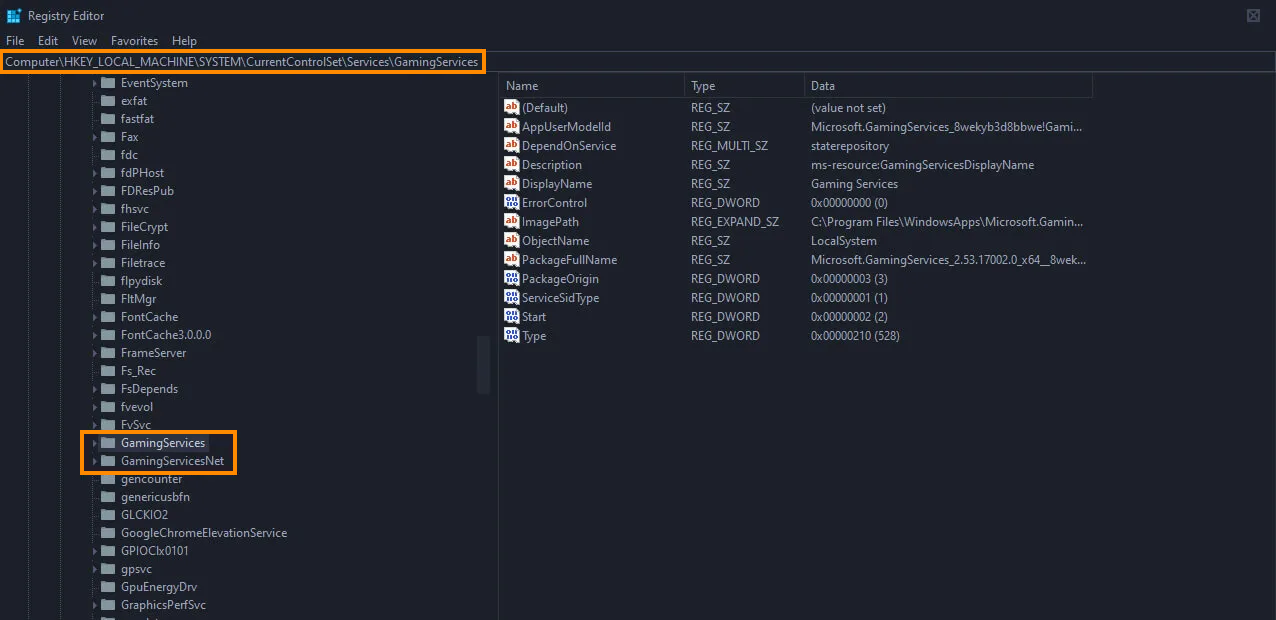Expand the Fax key

coord(95,137)
